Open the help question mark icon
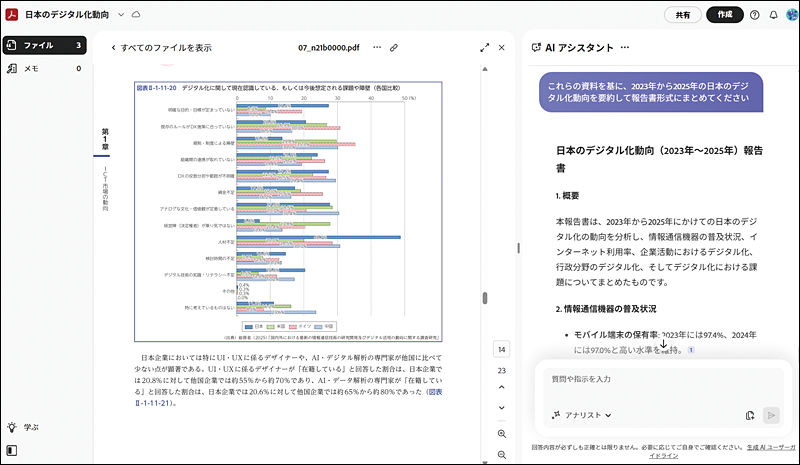The image size is (800, 465). 755,15
